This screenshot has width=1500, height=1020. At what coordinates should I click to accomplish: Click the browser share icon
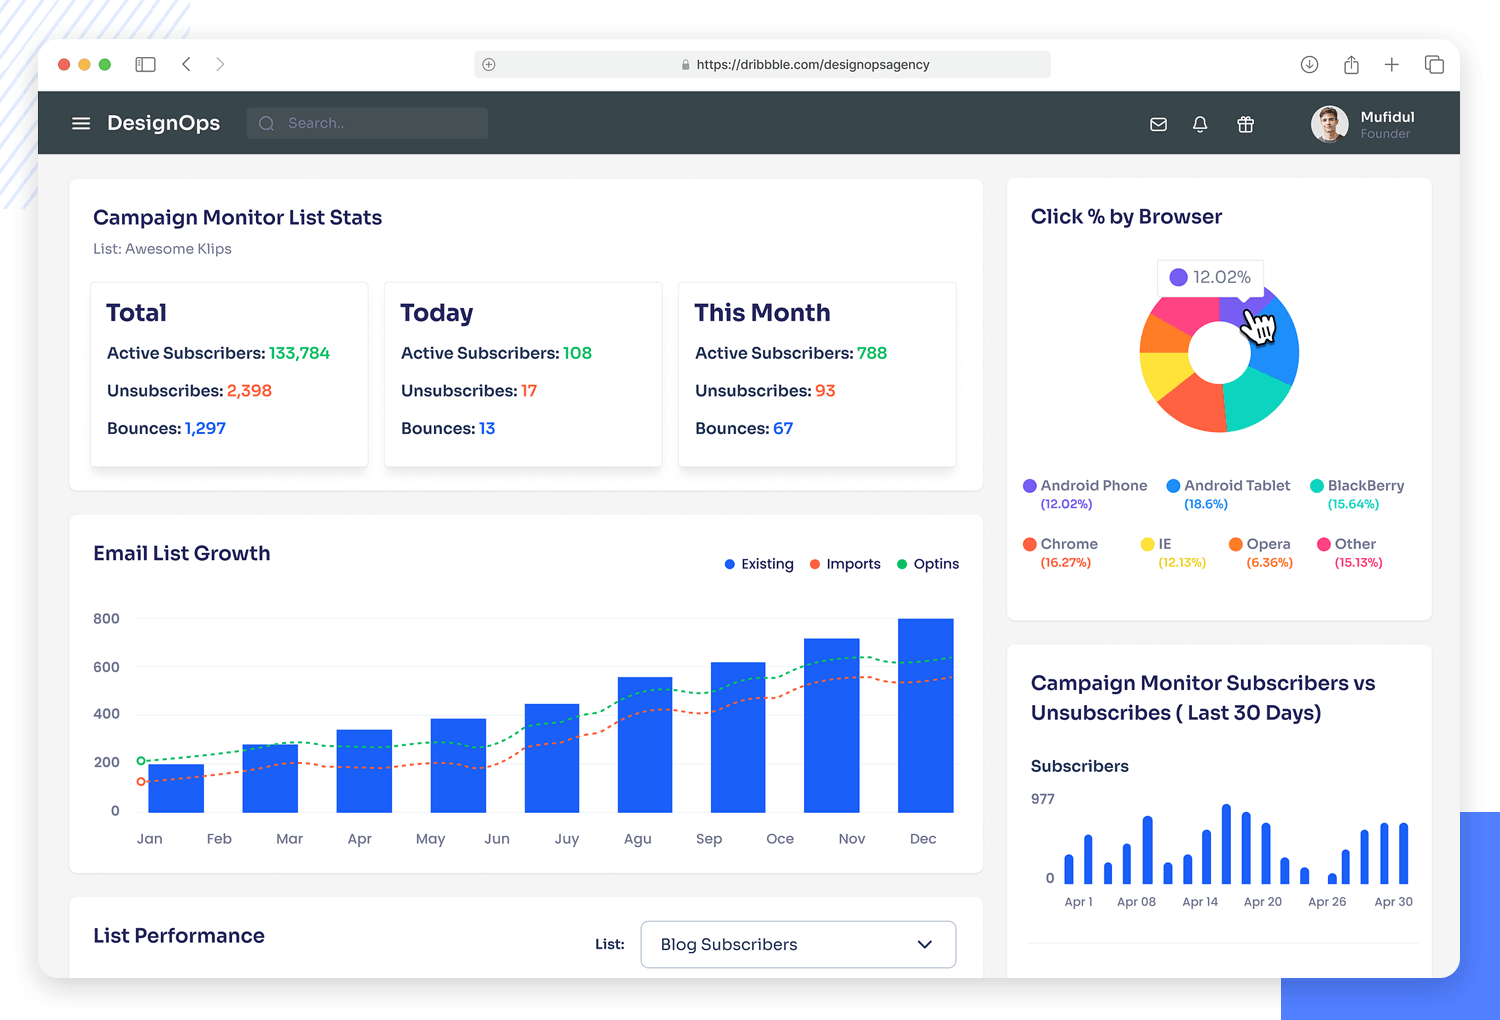[x=1351, y=64]
